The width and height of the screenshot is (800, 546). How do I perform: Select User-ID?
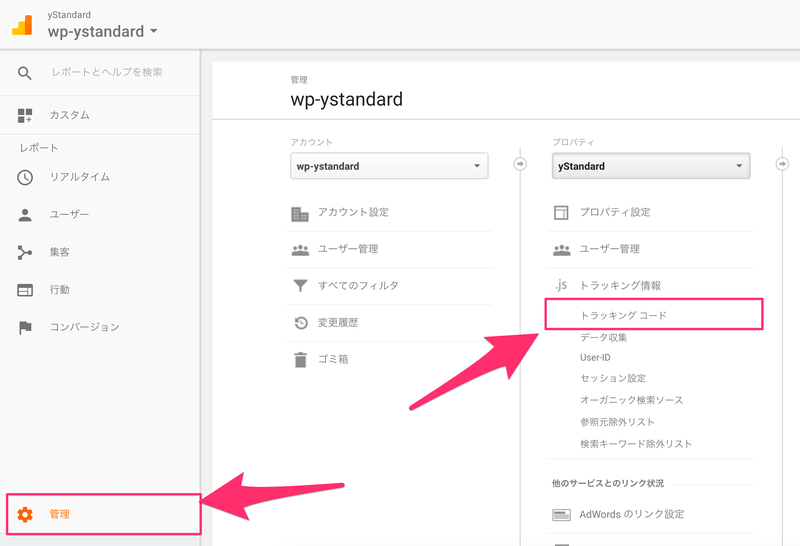595,358
